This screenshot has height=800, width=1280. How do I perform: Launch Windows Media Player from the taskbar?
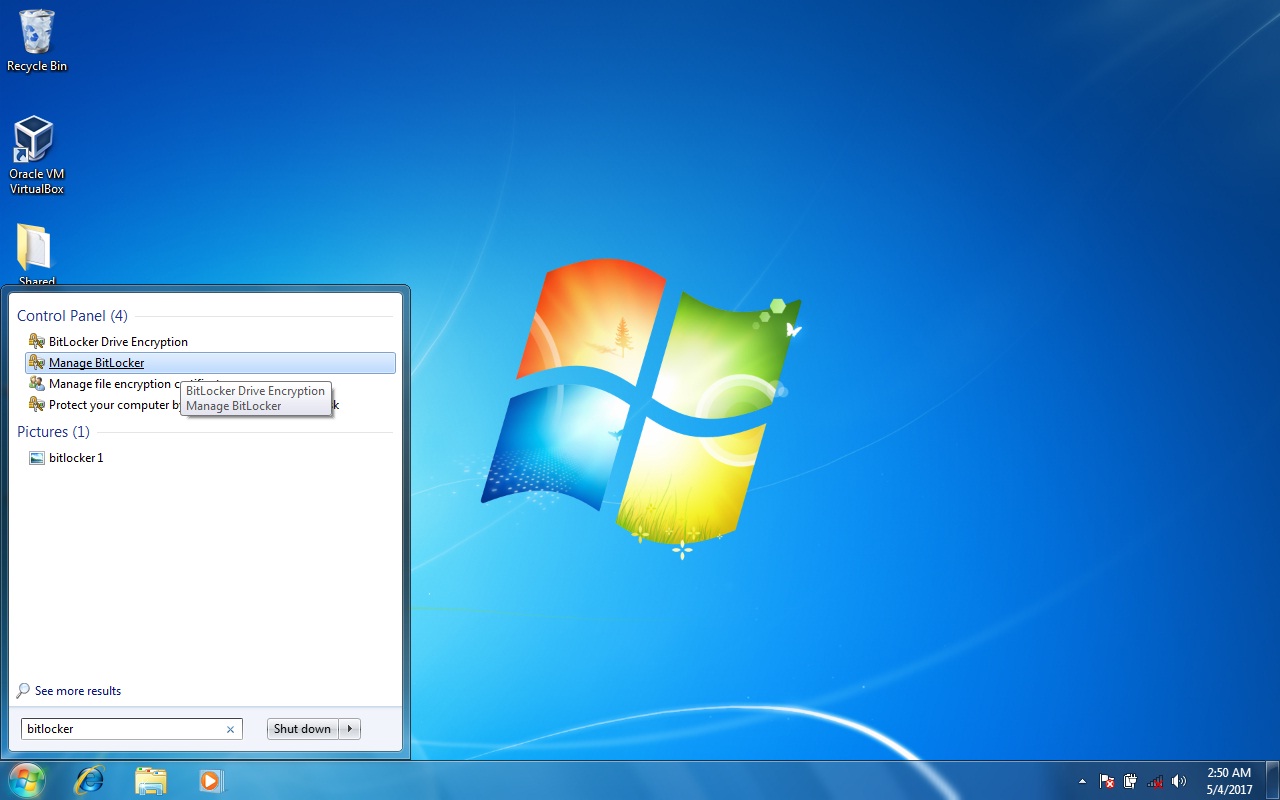210,780
